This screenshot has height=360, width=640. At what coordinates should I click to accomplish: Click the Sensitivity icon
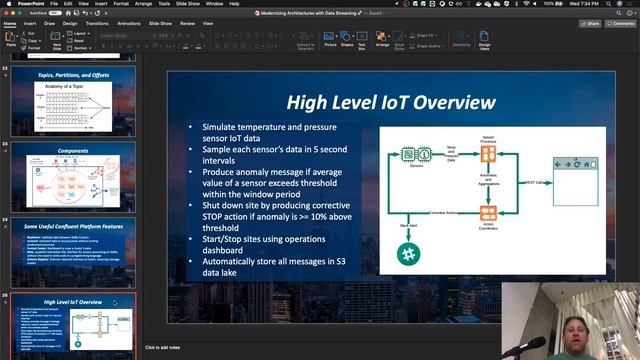(x=461, y=36)
